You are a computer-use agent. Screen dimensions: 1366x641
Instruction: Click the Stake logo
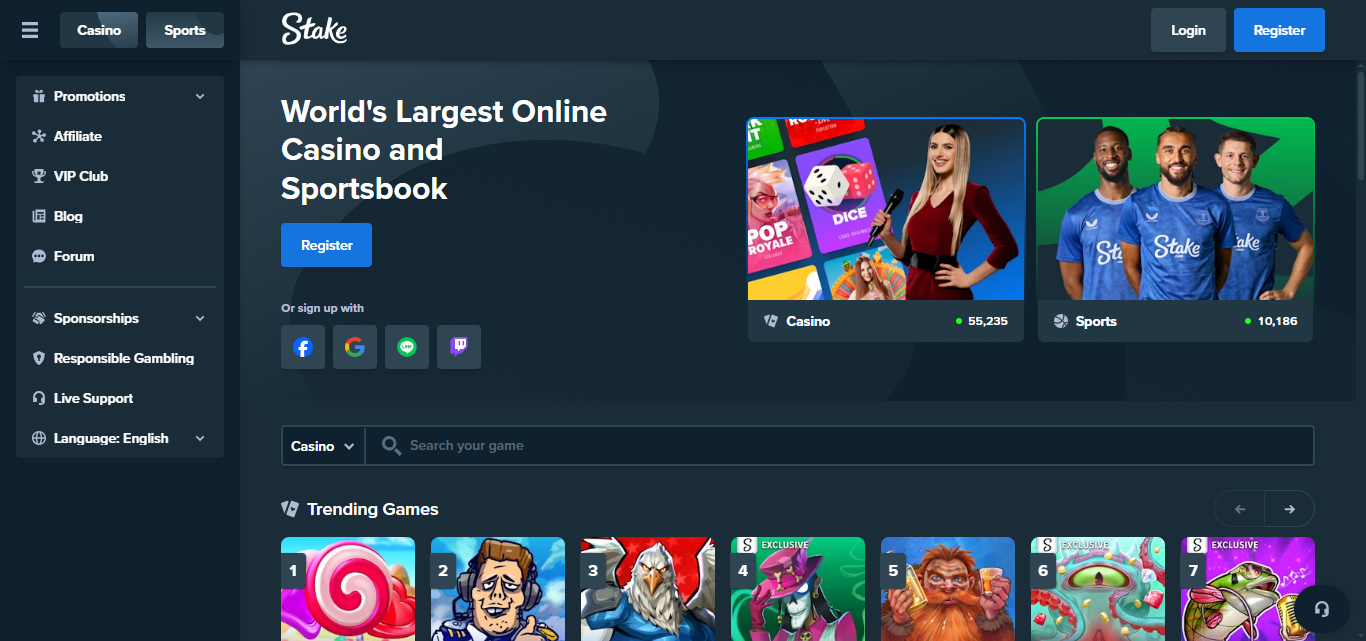pyautogui.click(x=314, y=30)
